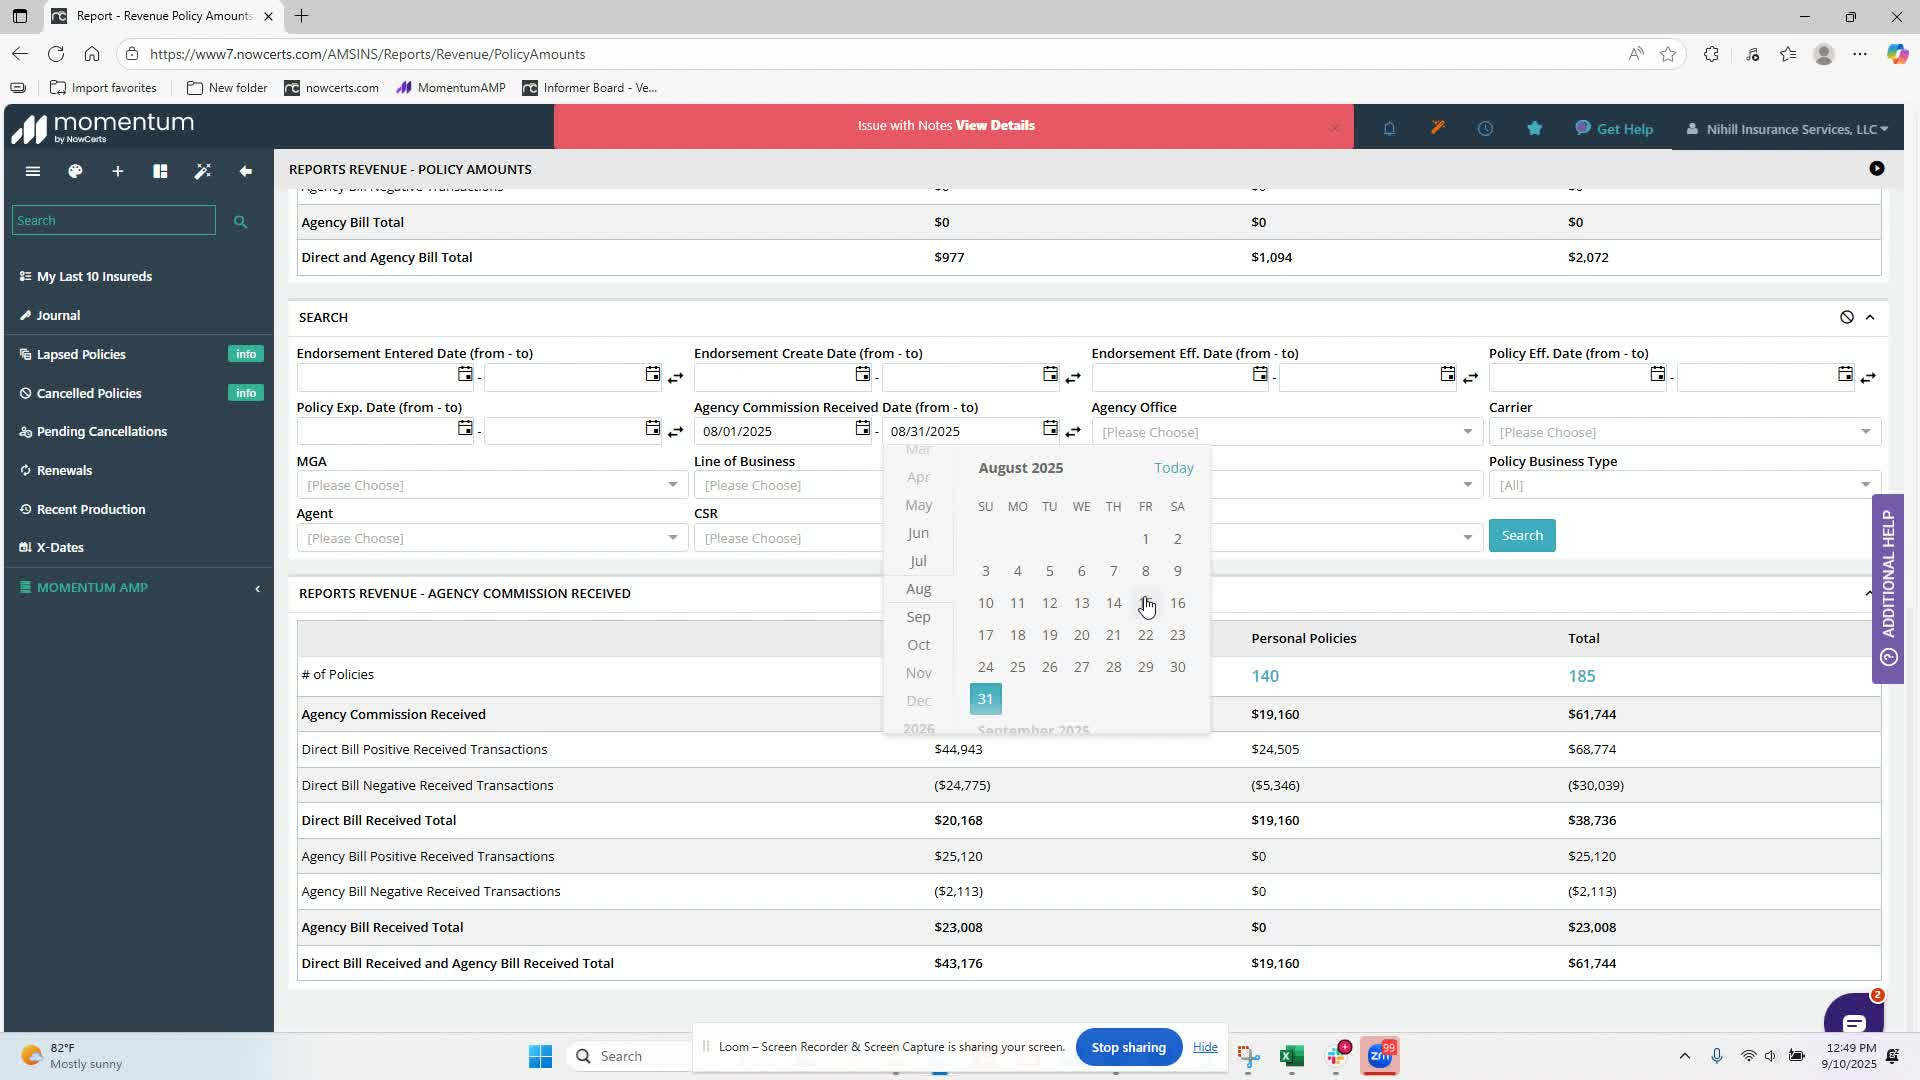Click the plus add-new icon
This screenshot has width=1920, height=1080.
[117, 171]
